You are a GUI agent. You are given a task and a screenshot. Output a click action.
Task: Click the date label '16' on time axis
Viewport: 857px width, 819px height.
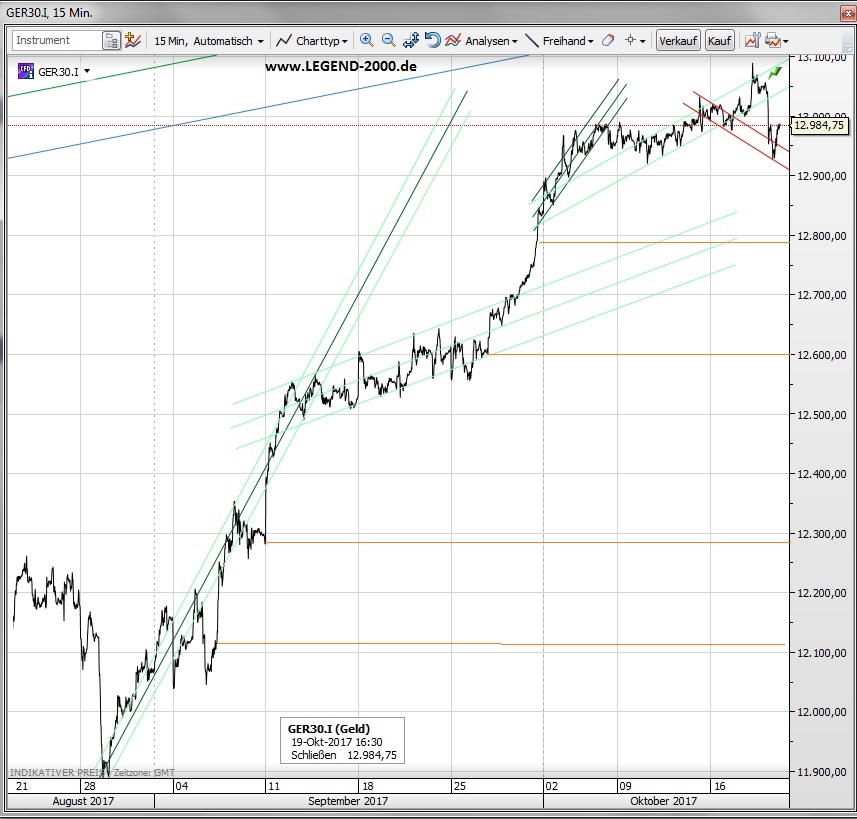click(x=720, y=786)
